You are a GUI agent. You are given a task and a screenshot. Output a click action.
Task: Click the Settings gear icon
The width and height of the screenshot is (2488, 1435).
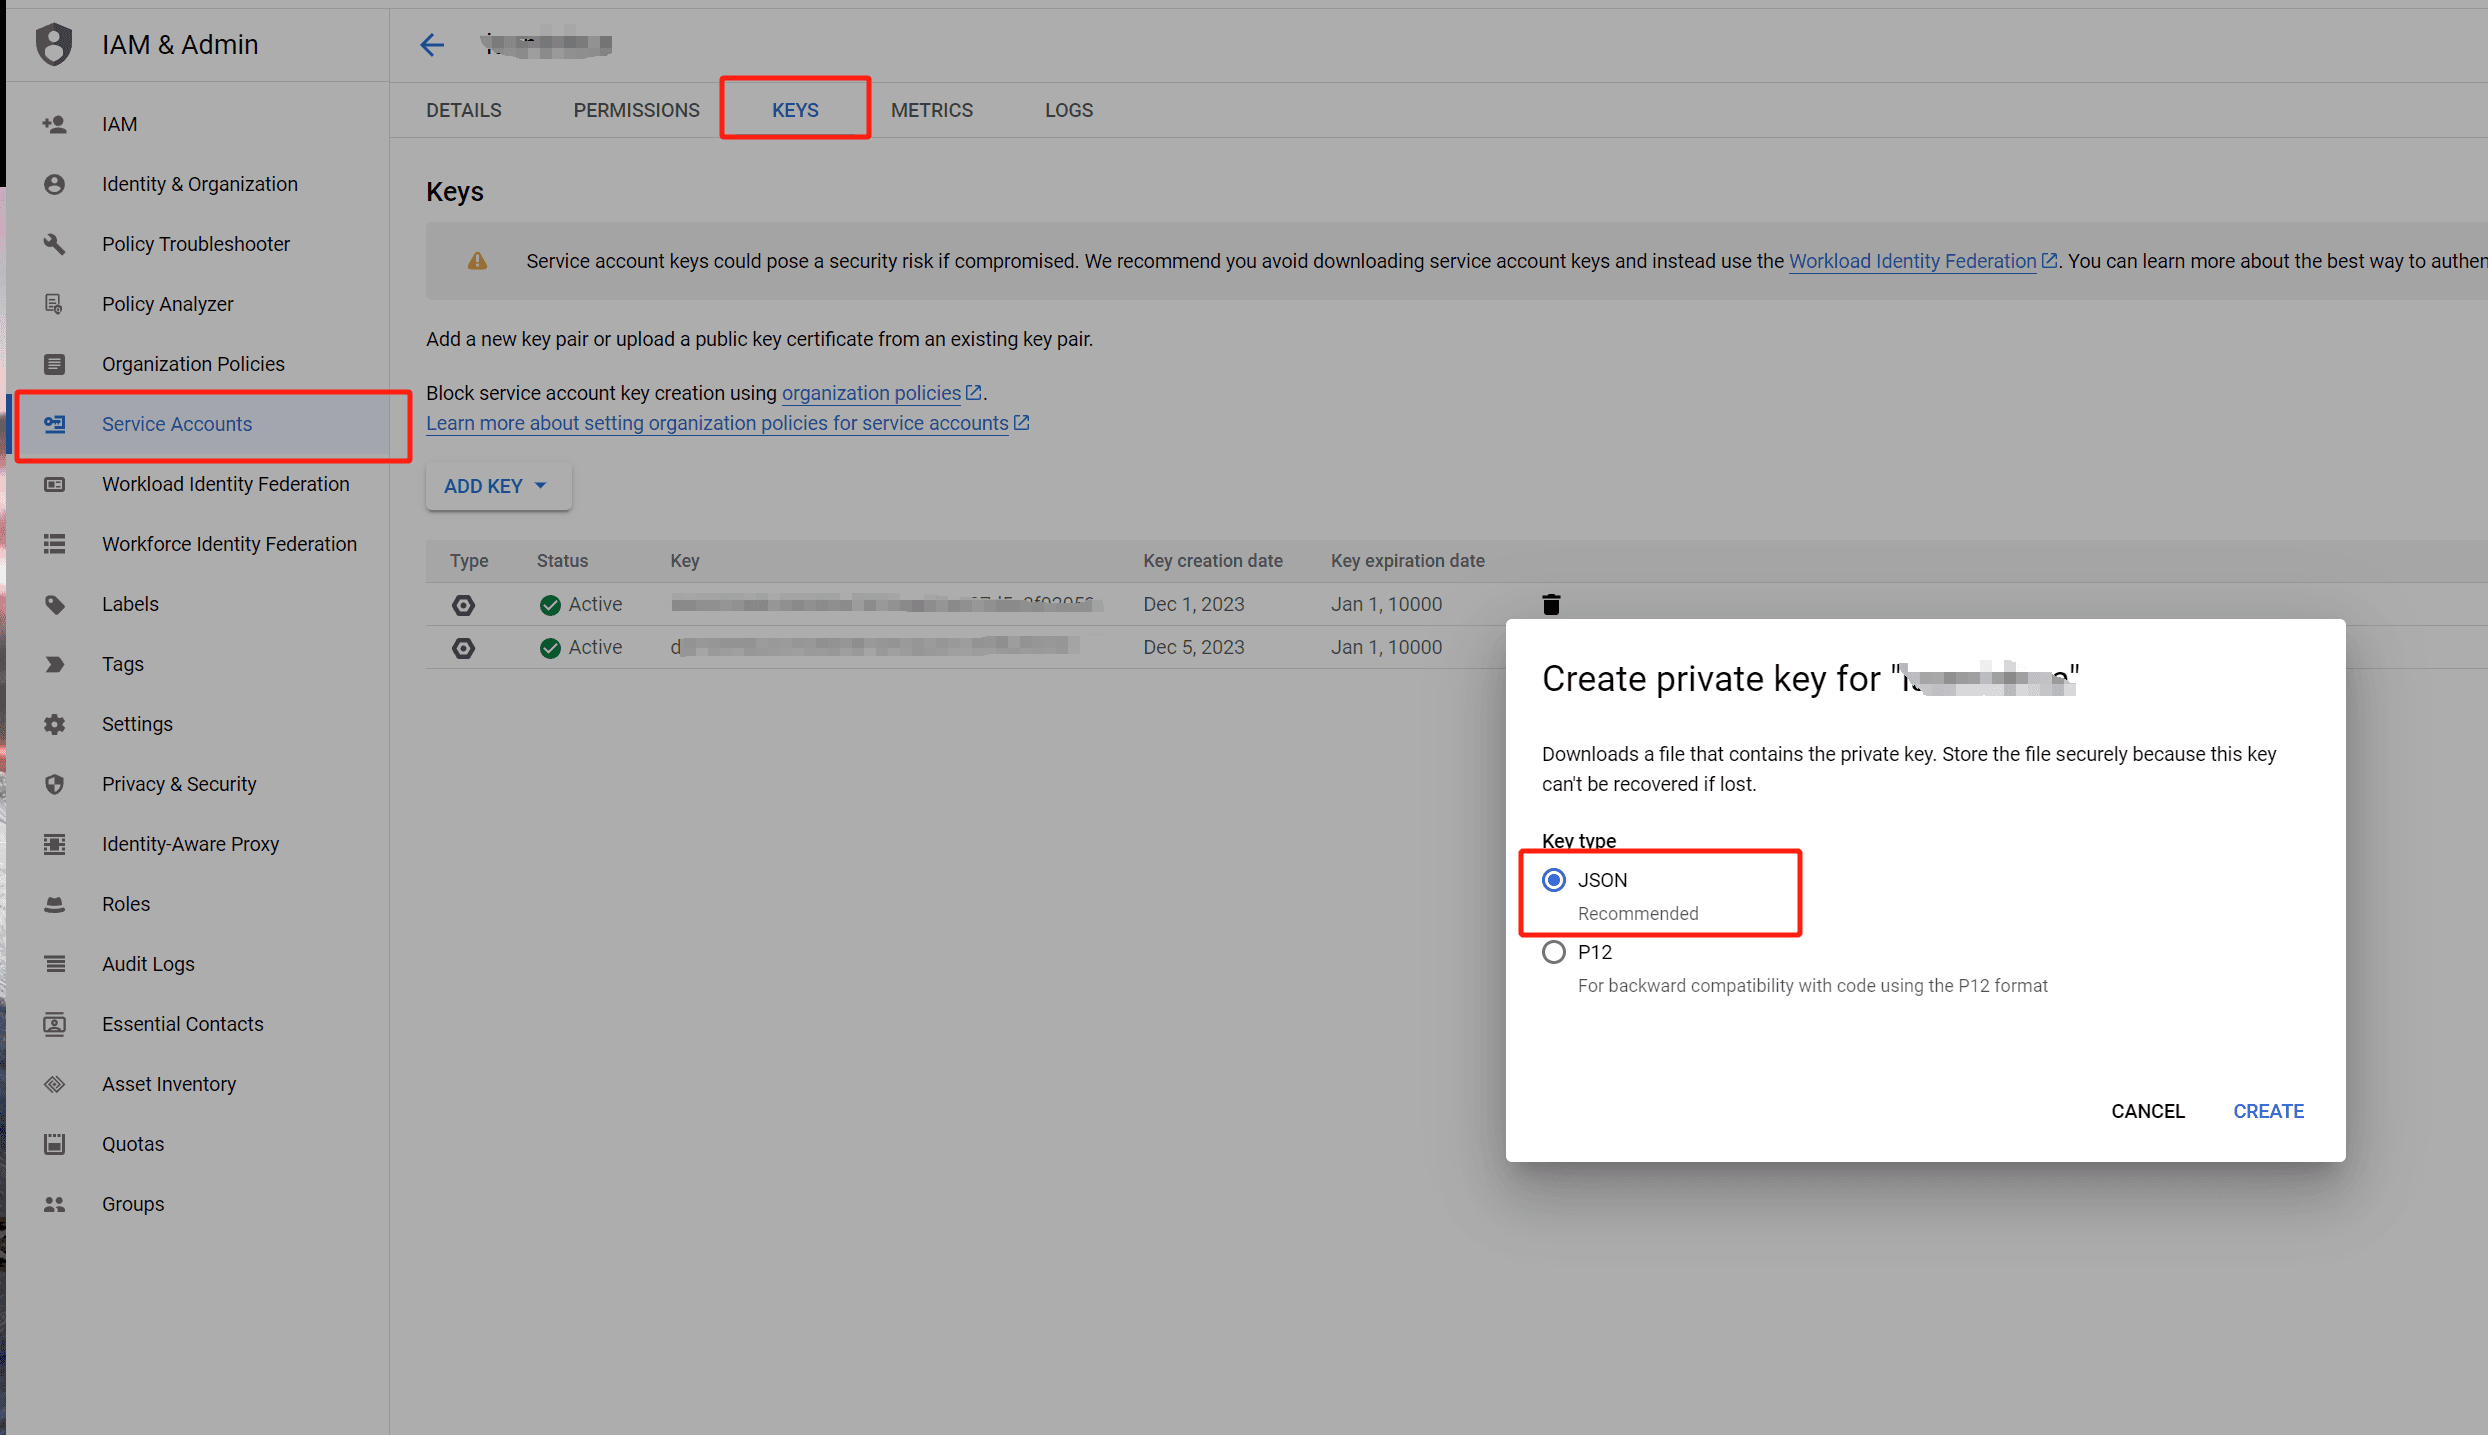coord(55,724)
